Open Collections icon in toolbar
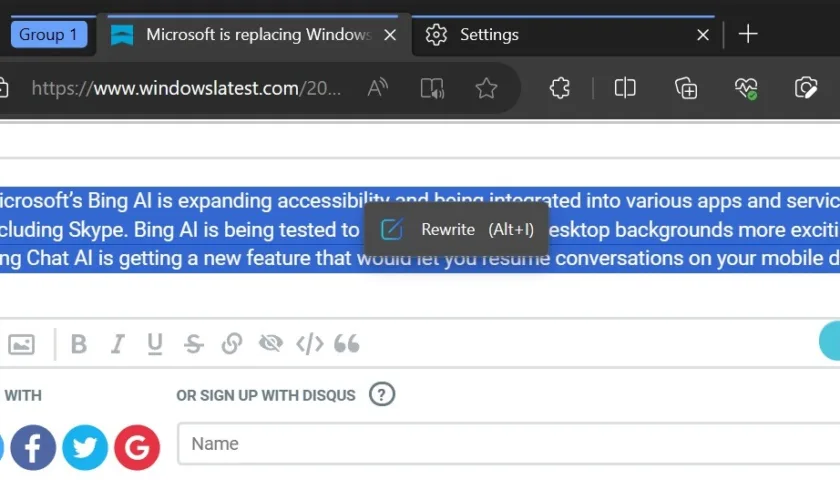The height and width of the screenshot is (500, 840). (x=686, y=88)
